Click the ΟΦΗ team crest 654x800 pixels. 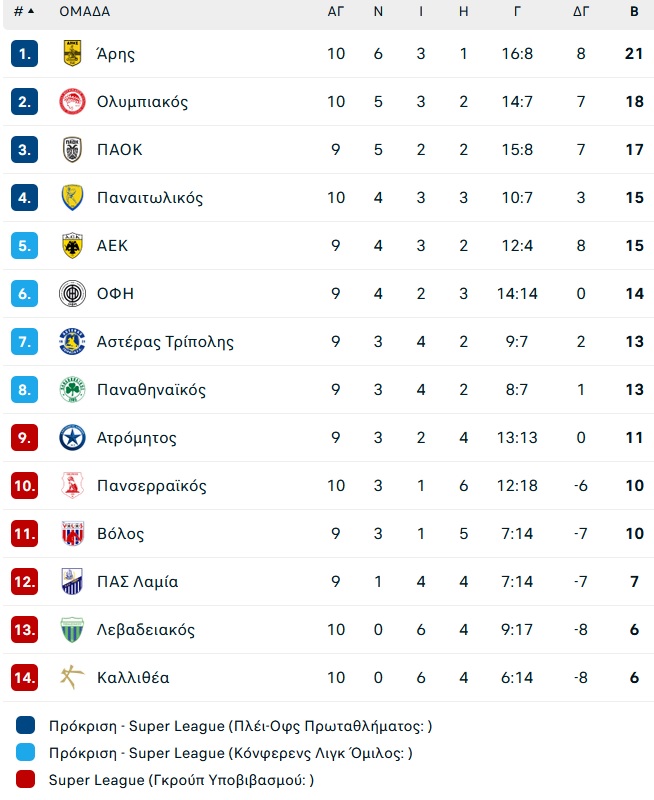coord(72,293)
